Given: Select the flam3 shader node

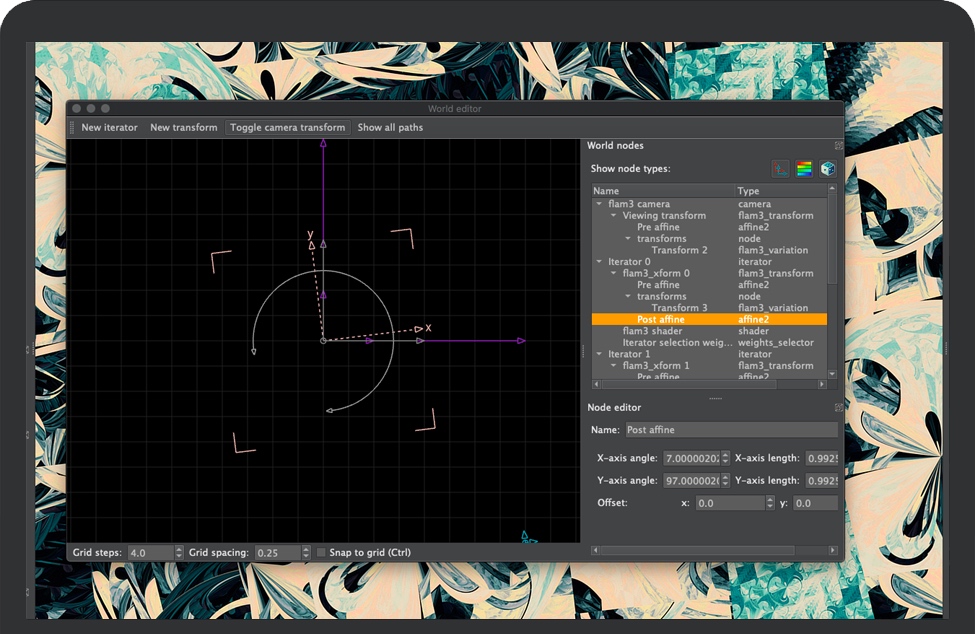Looking at the screenshot, I should 652,331.
